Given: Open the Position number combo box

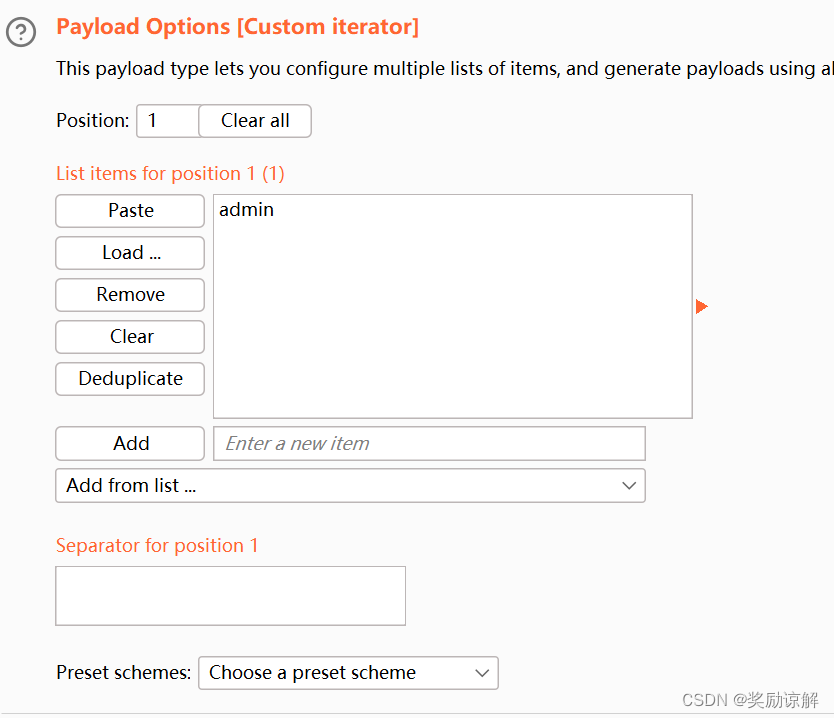Looking at the screenshot, I should point(168,121).
